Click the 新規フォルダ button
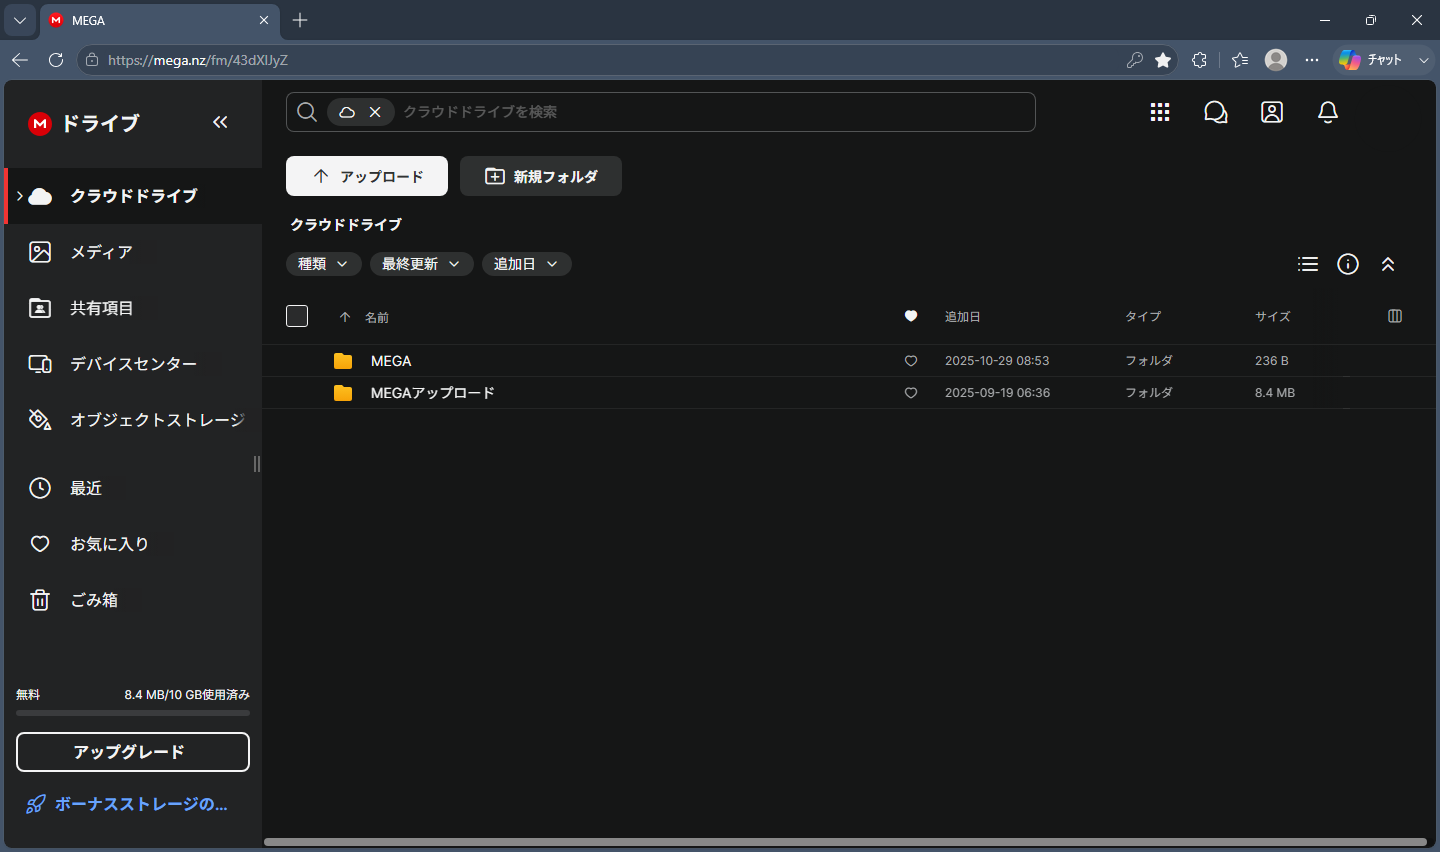 (x=541, y=176)
